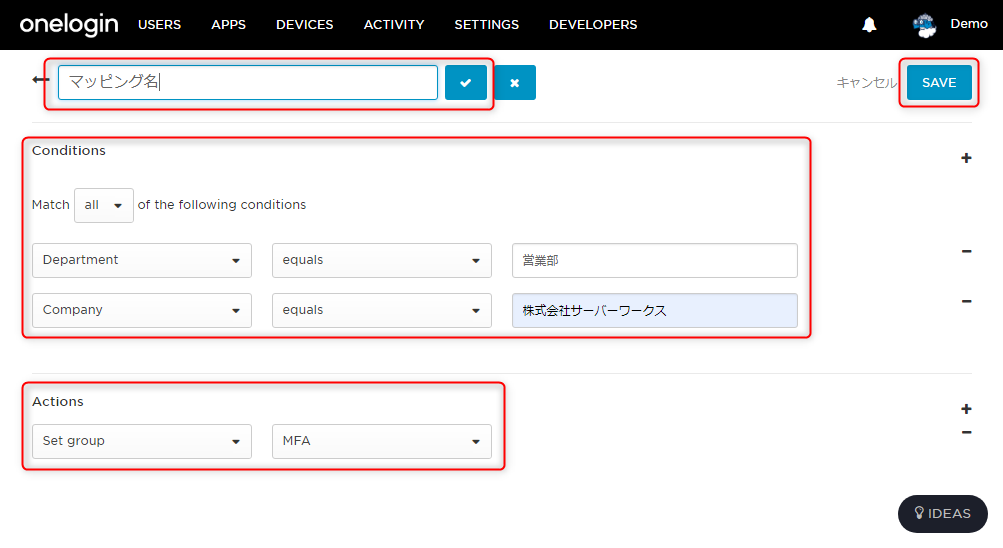1003x548 pixels.
Task: Open the Set group action dropdown
Action: [142, 441]
